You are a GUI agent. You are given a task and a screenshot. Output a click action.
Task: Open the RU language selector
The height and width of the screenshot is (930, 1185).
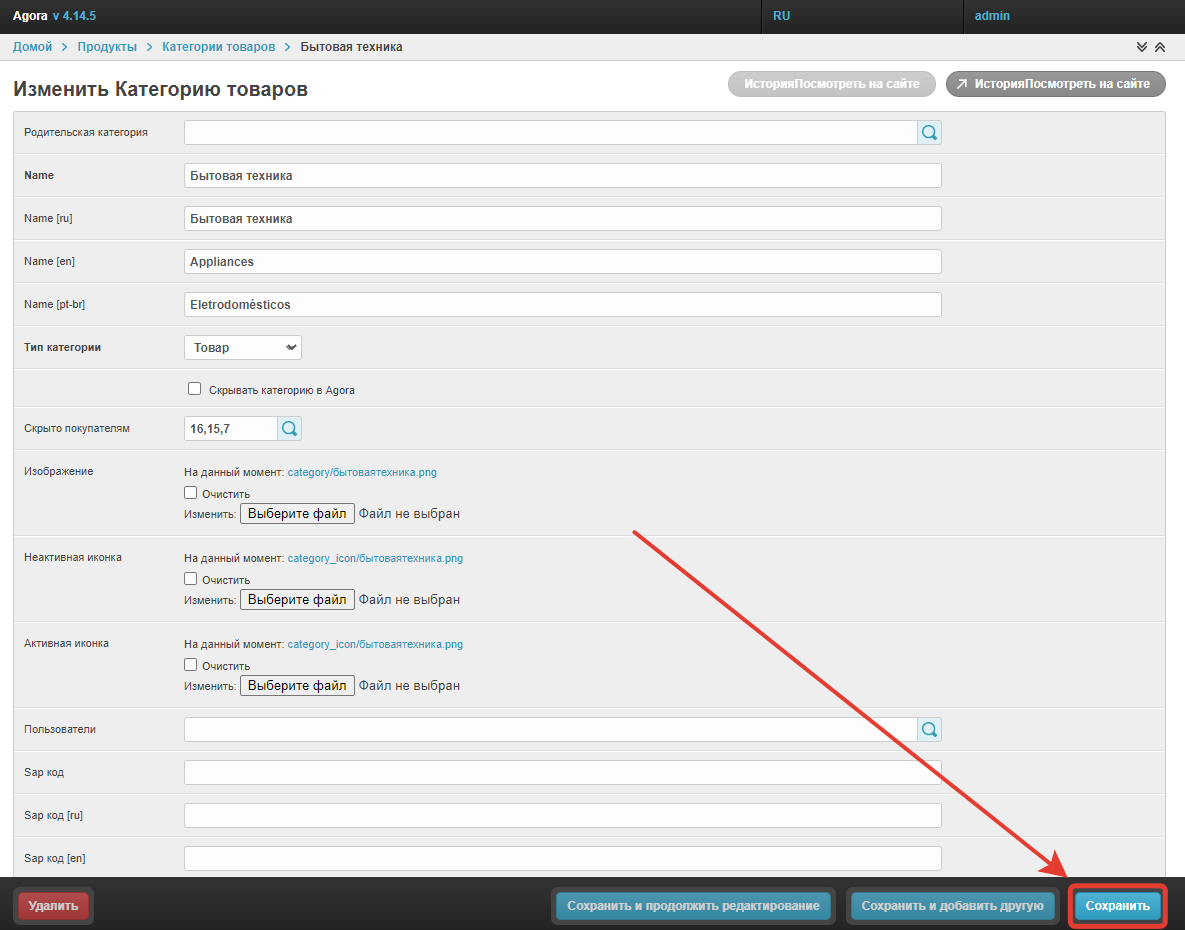pyautogui.click(x=781, y=16)
